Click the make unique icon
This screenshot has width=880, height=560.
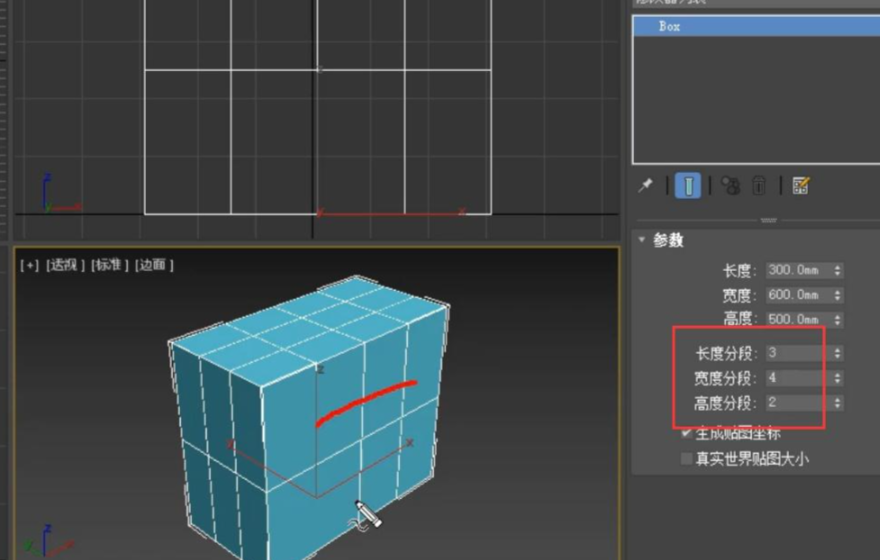click(730, 186)
